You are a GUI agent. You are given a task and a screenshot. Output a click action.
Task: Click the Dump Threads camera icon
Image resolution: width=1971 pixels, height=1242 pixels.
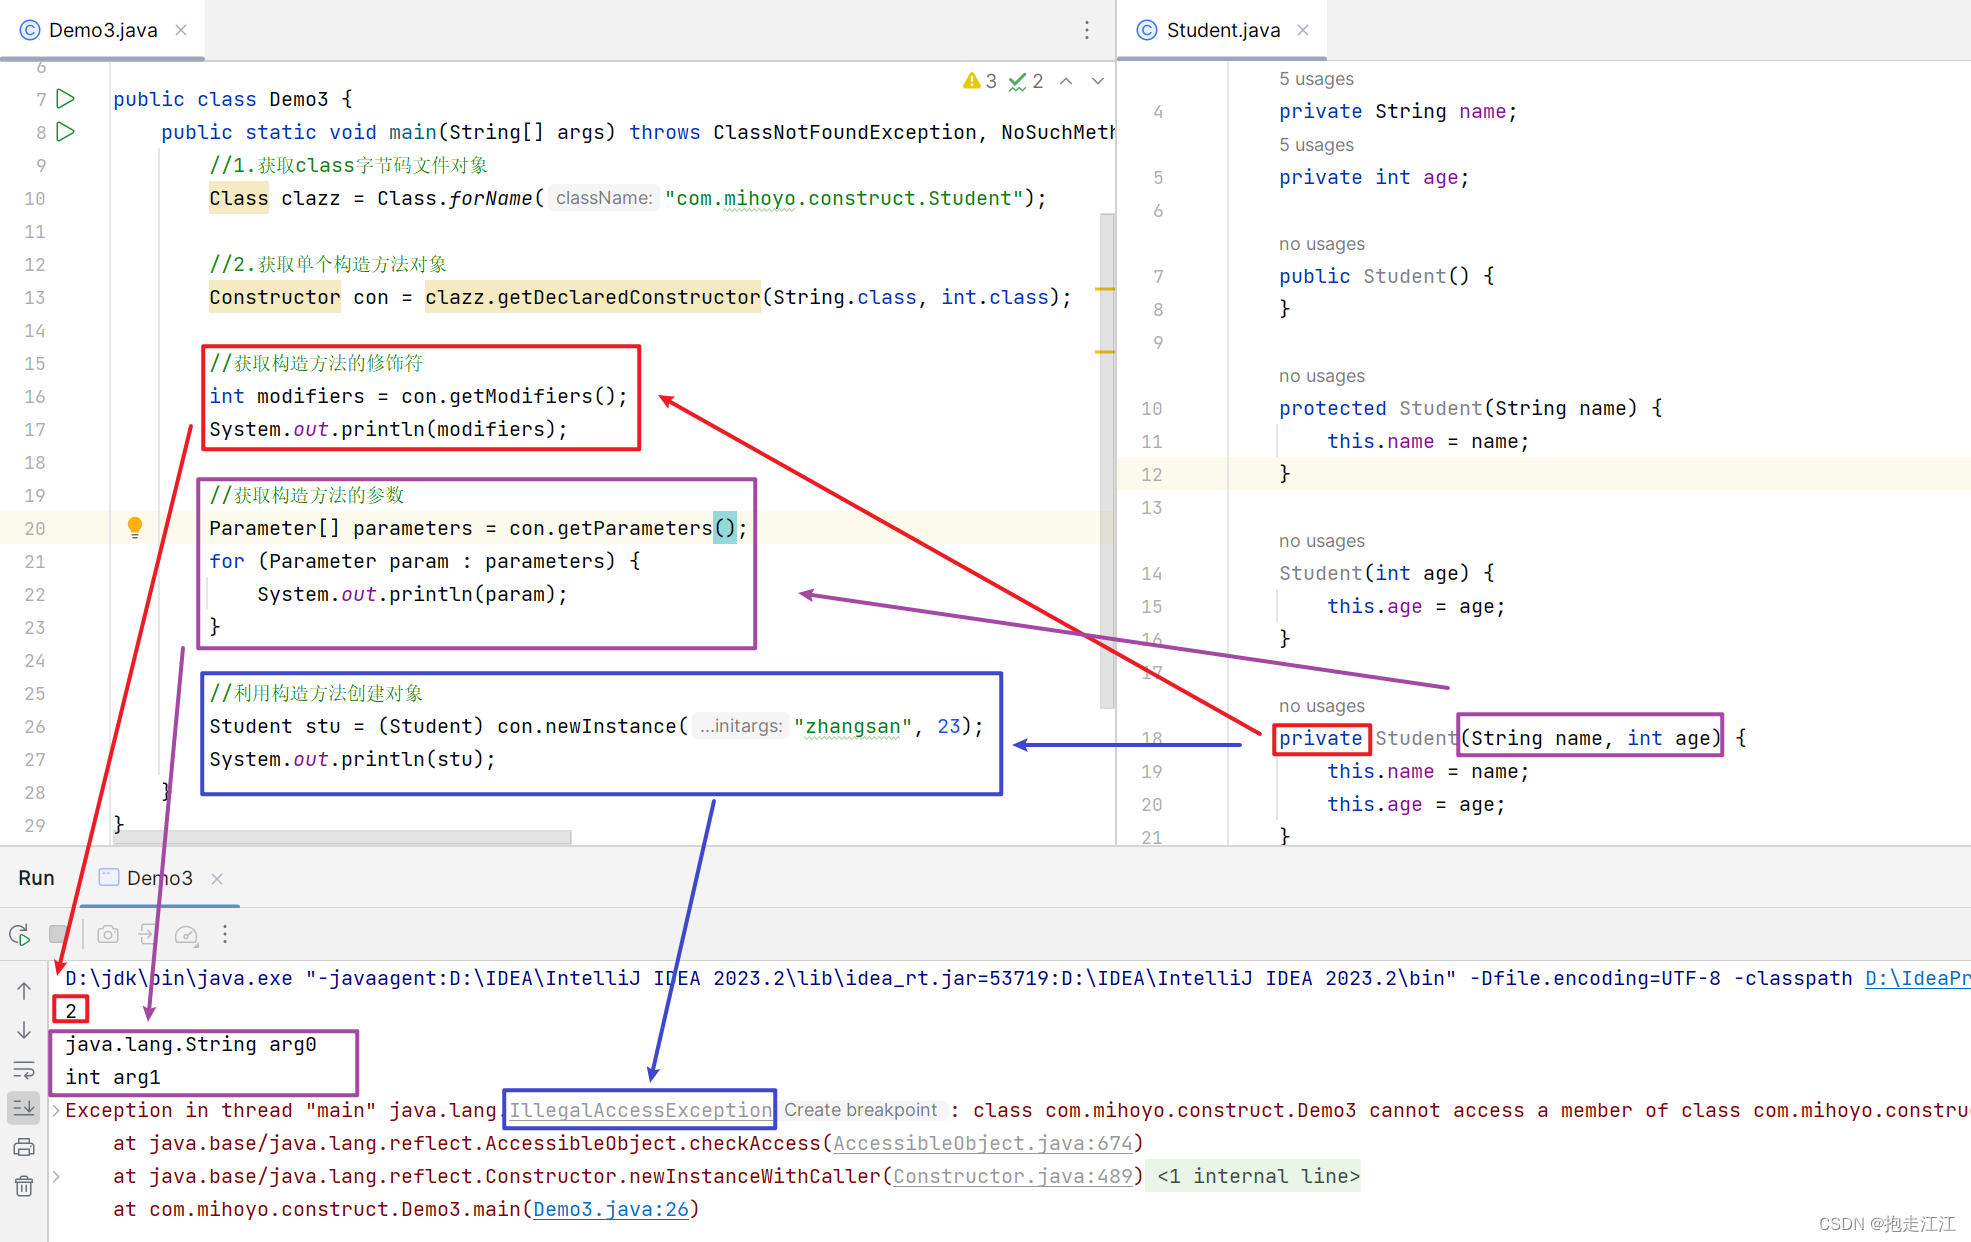click(x=108, y=935)
